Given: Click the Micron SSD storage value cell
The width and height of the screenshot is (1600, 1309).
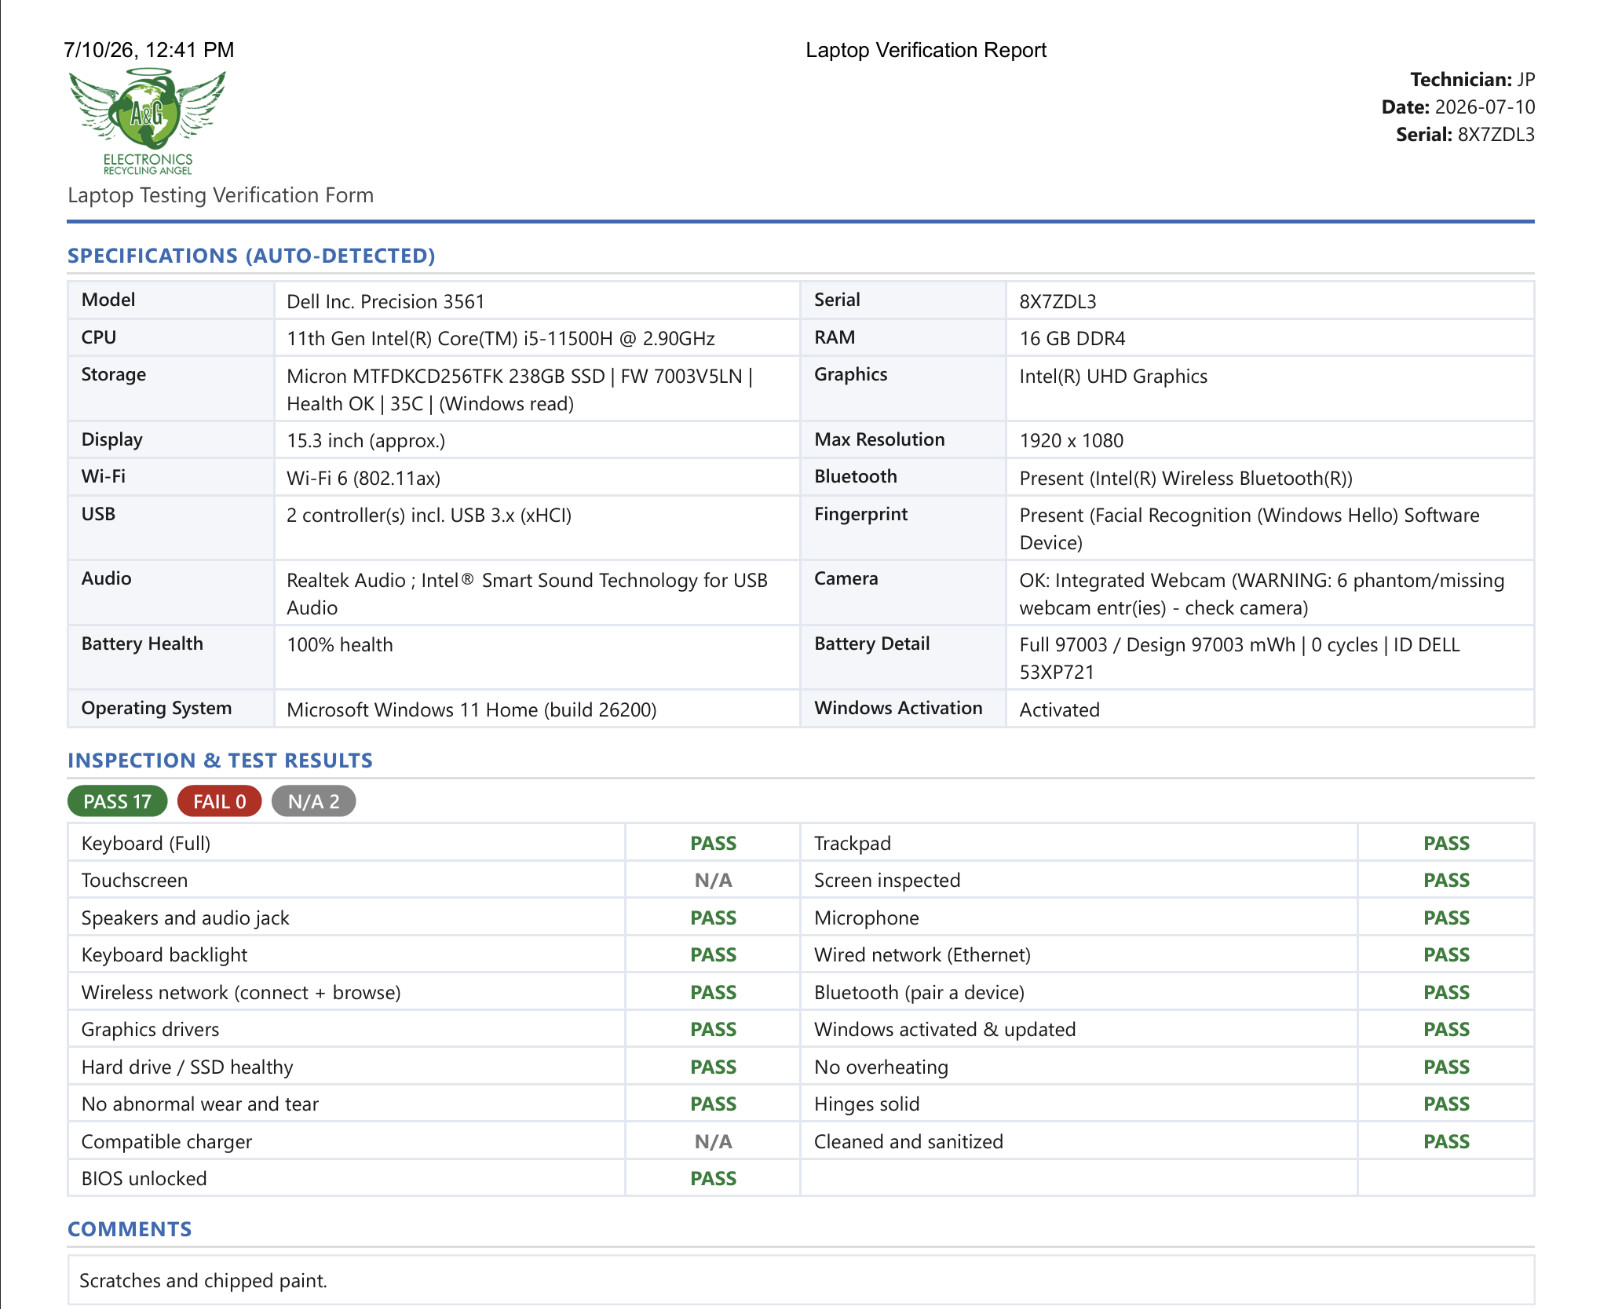Looking at the screenshot, I should click(x=537, y=389).
